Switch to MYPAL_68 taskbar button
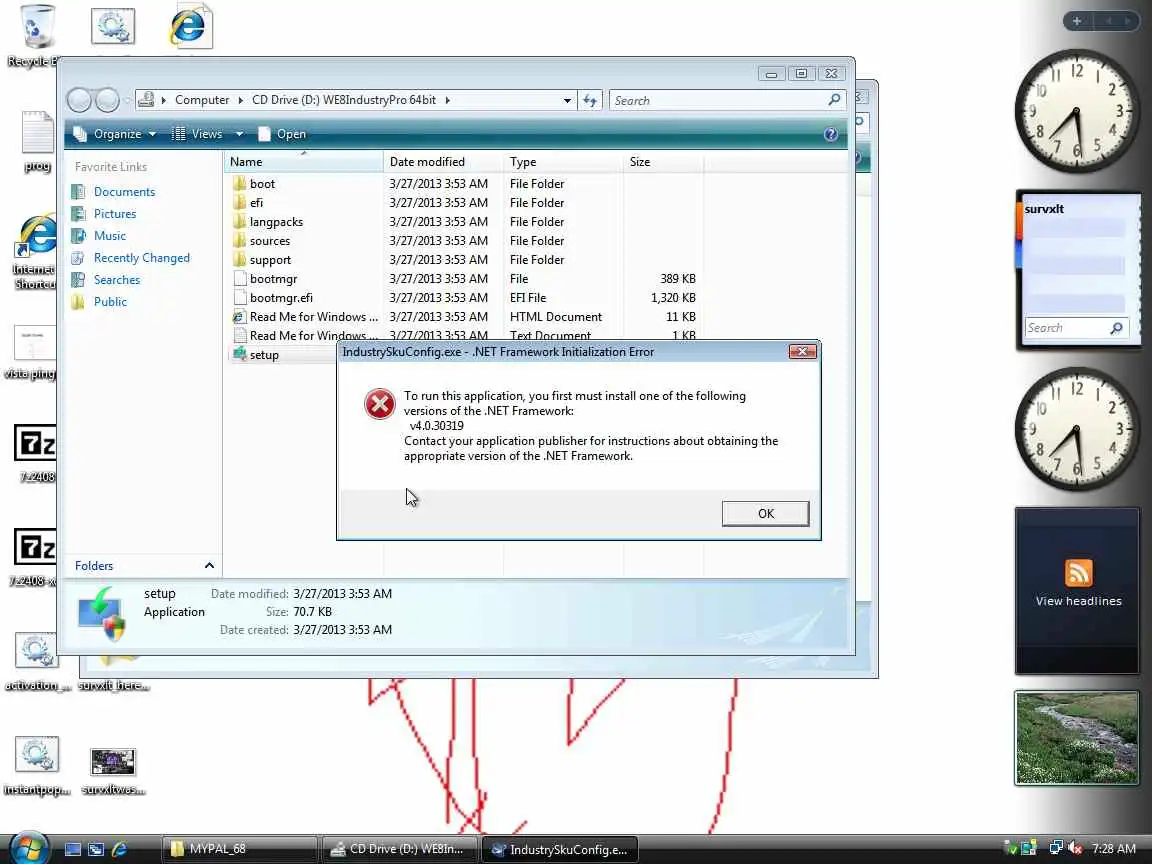Screen dimensions: 1152x864 pyautogui.click(x=240, y=849)
